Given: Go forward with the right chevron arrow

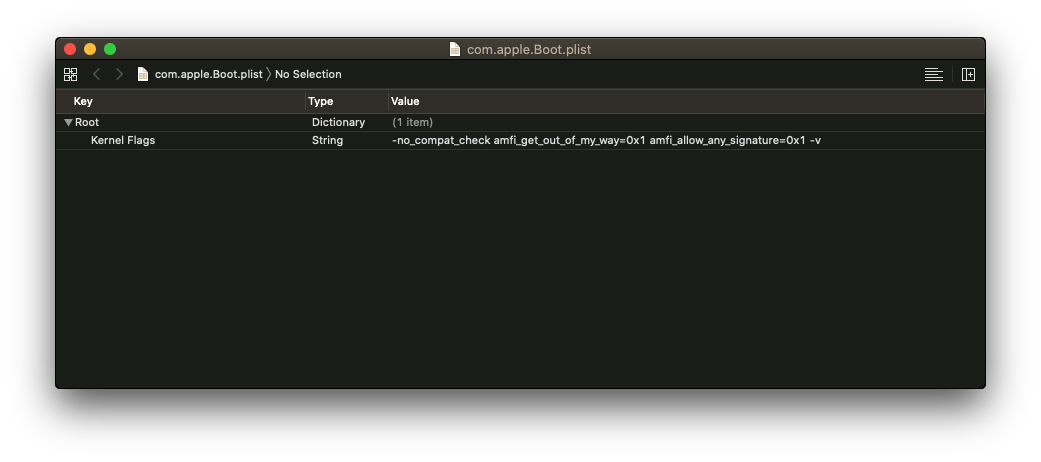Looking at the screenshot, I should point(119,74).
